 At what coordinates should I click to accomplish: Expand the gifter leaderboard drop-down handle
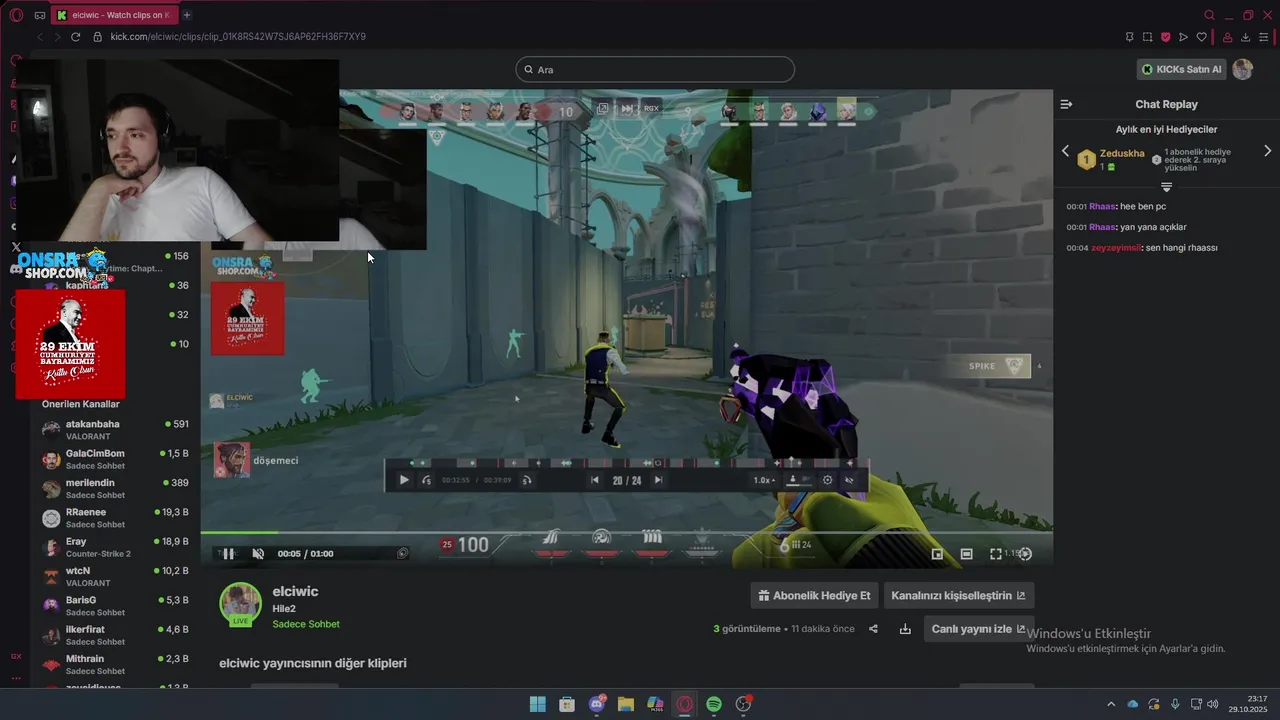coord(1166,187)
